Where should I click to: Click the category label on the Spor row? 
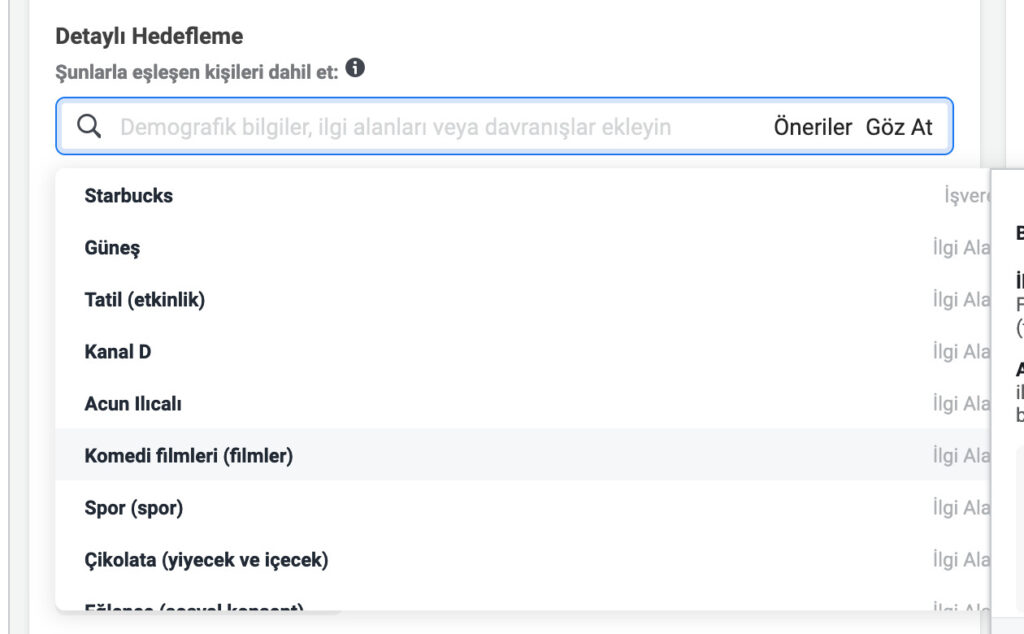[x=960, y=508]
